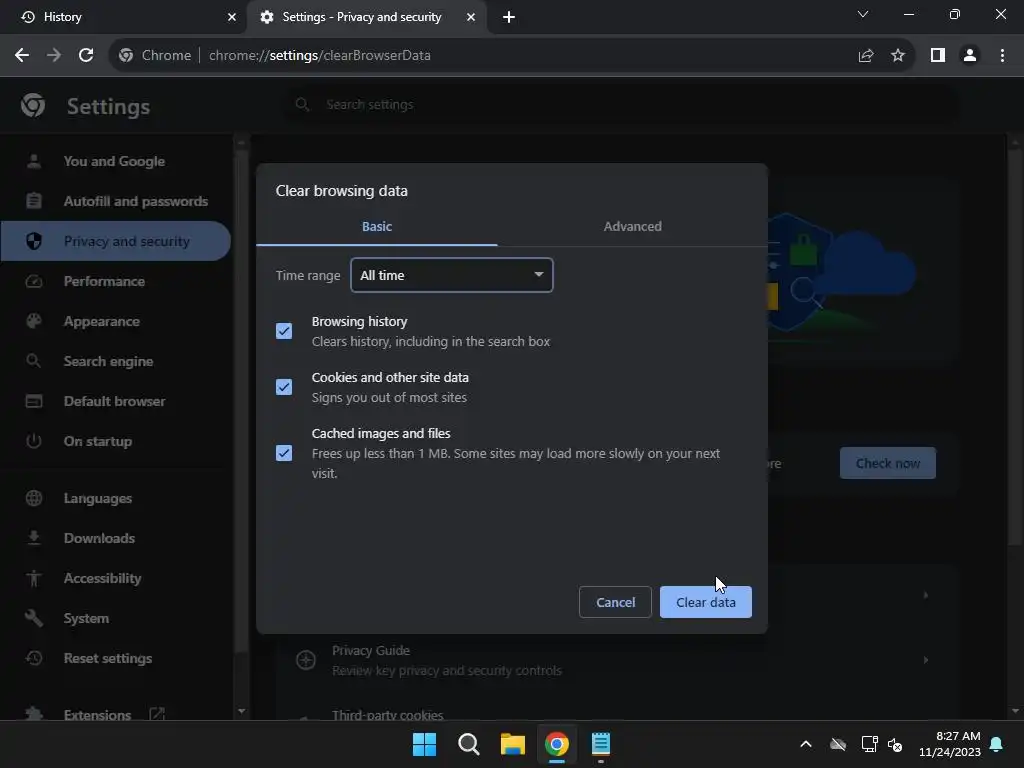Open Privacy and security section
This screenshot has height=768, width=1024.
click(115, 241)
